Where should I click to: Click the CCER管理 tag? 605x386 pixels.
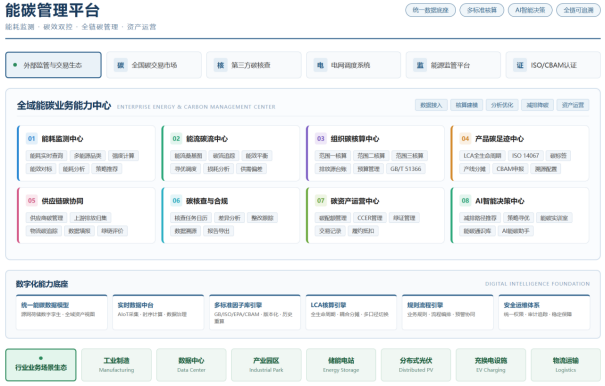[x=370, y=218]
